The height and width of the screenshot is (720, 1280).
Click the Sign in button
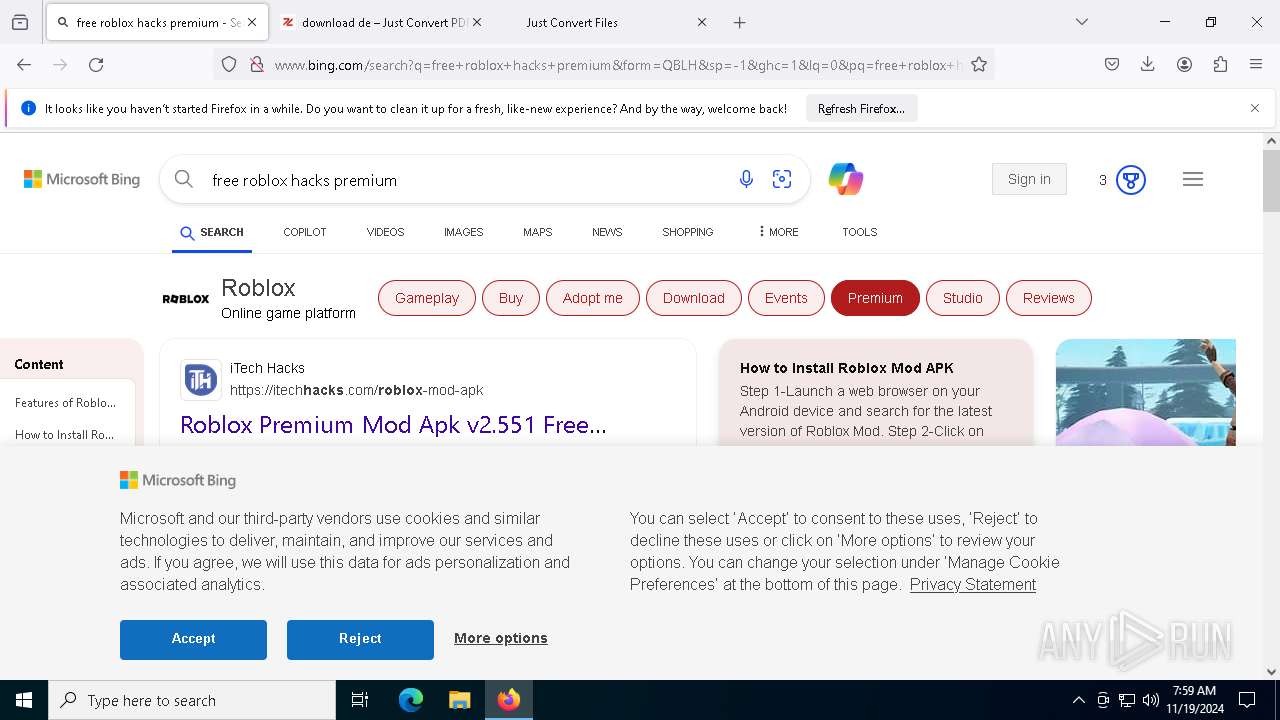point(1029,179)
